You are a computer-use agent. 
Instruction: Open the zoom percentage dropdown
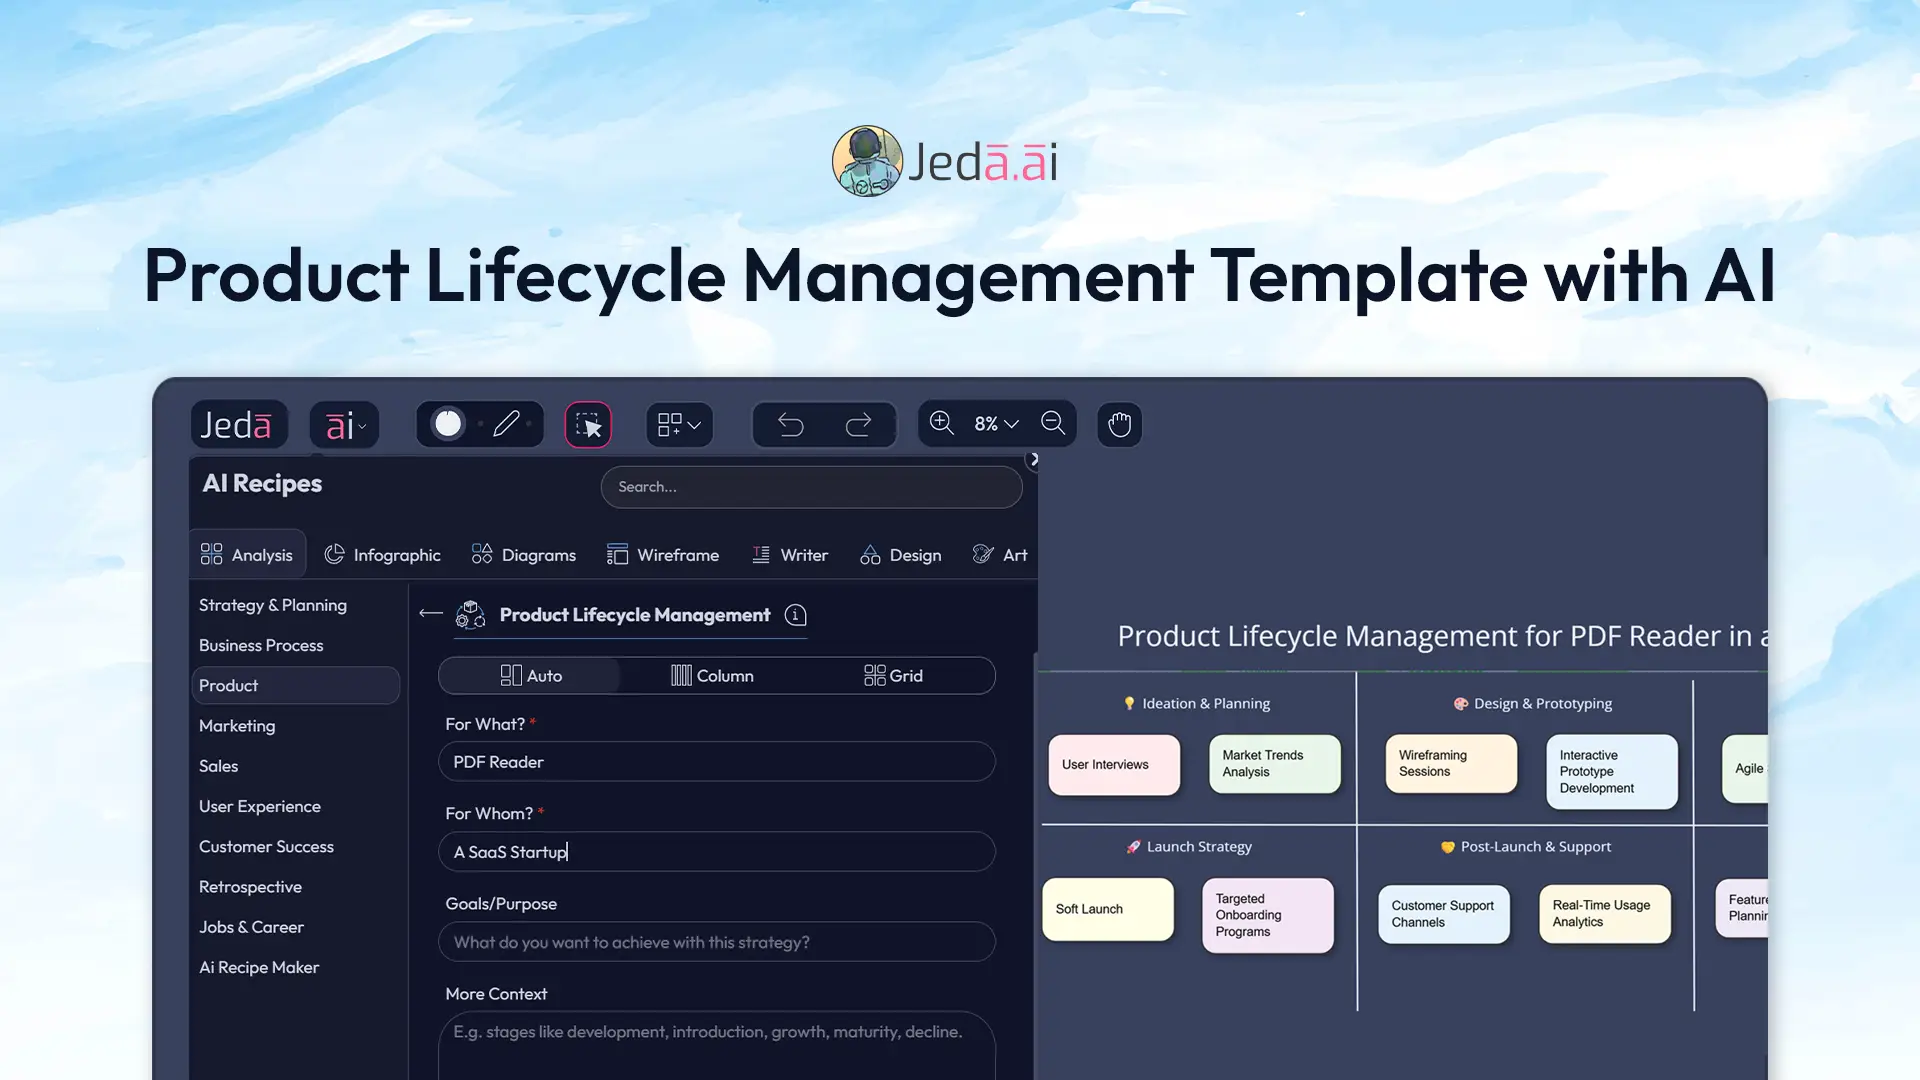(995, 423)
